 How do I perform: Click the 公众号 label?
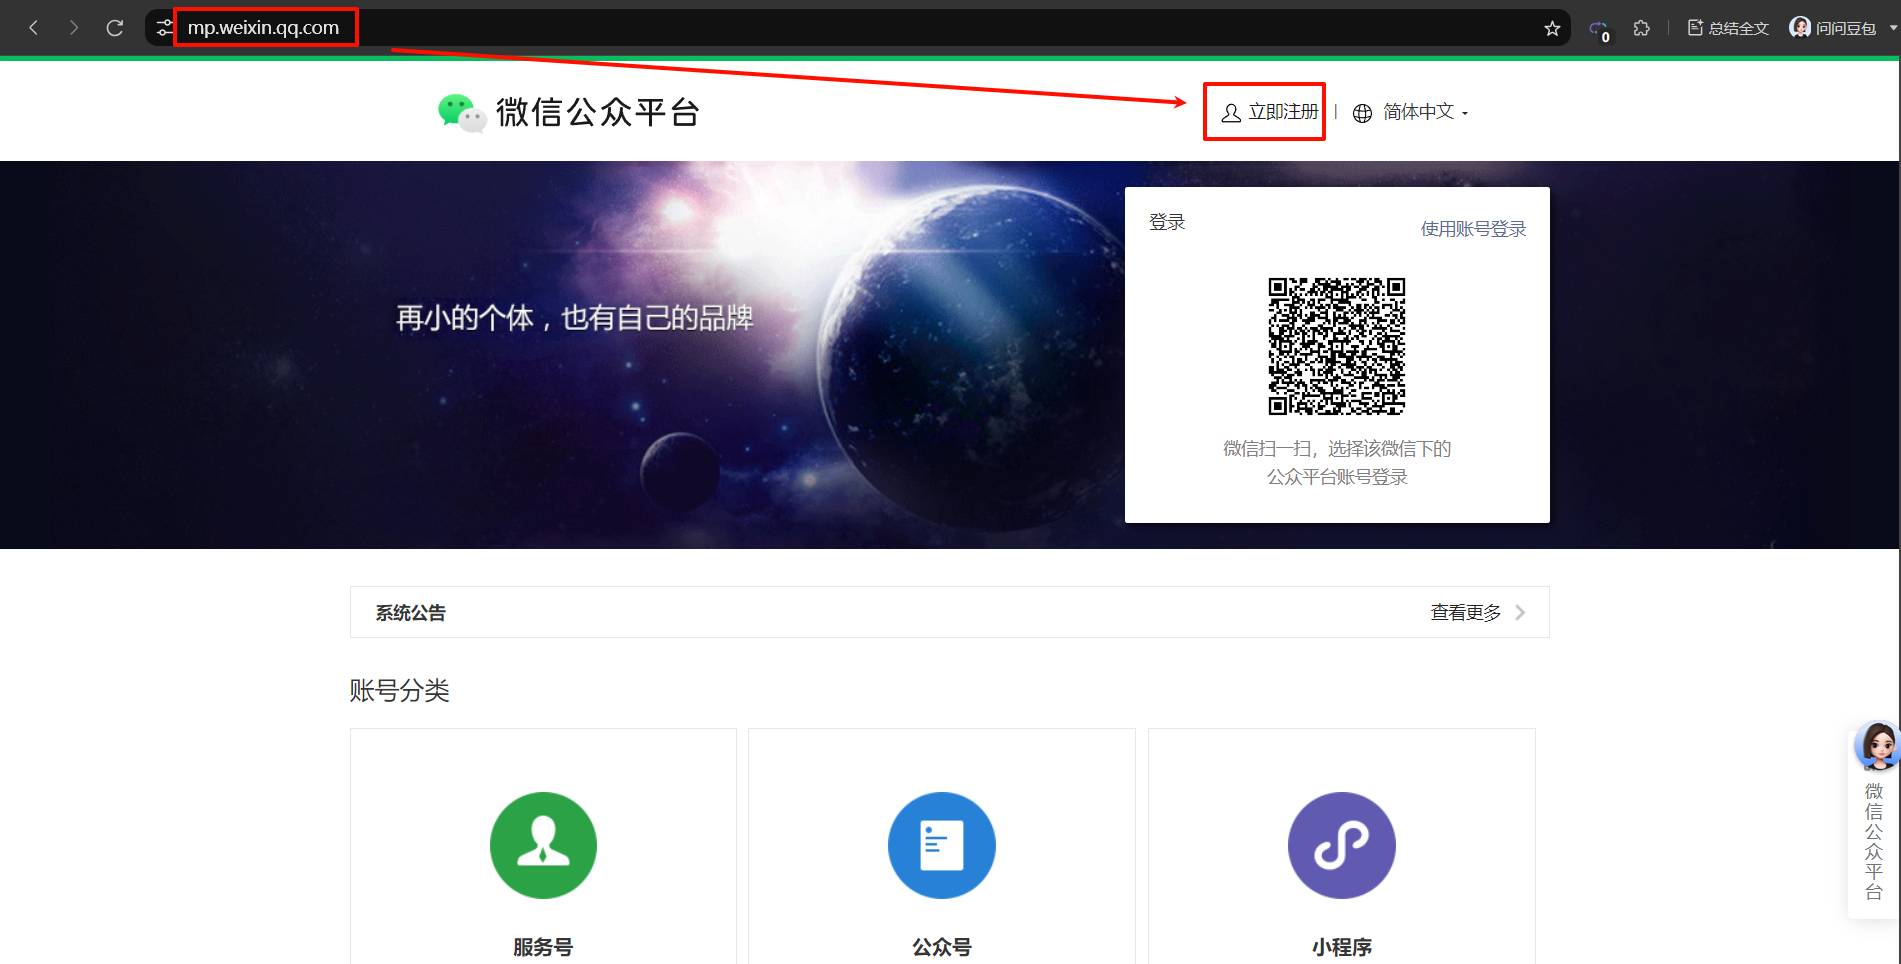pyautogui.click(x=941, y=947)
